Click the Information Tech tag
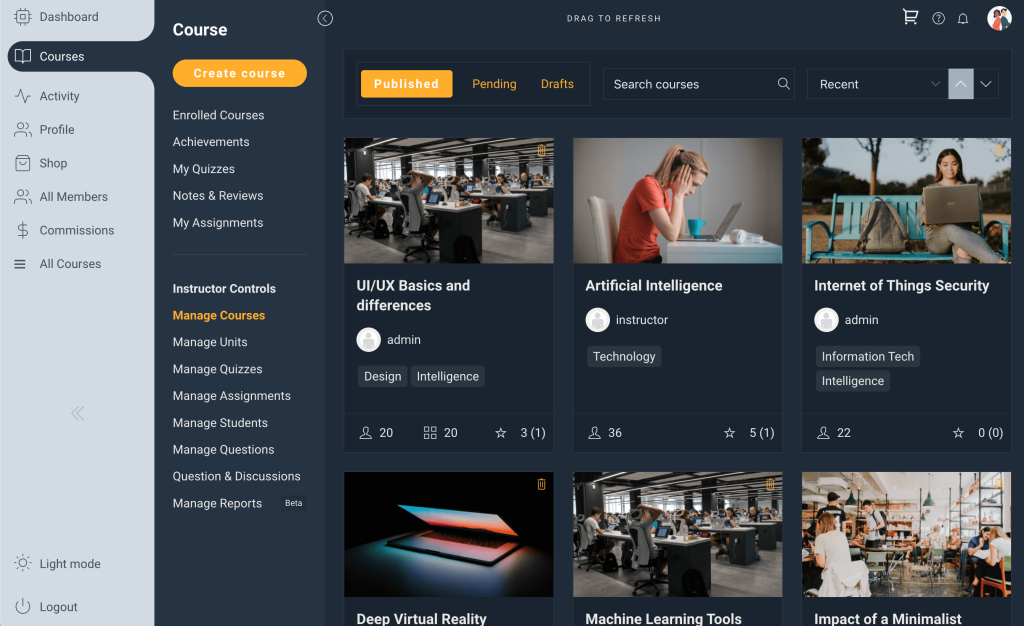Viewport: 1024px width, 626px height. point(867,356)
